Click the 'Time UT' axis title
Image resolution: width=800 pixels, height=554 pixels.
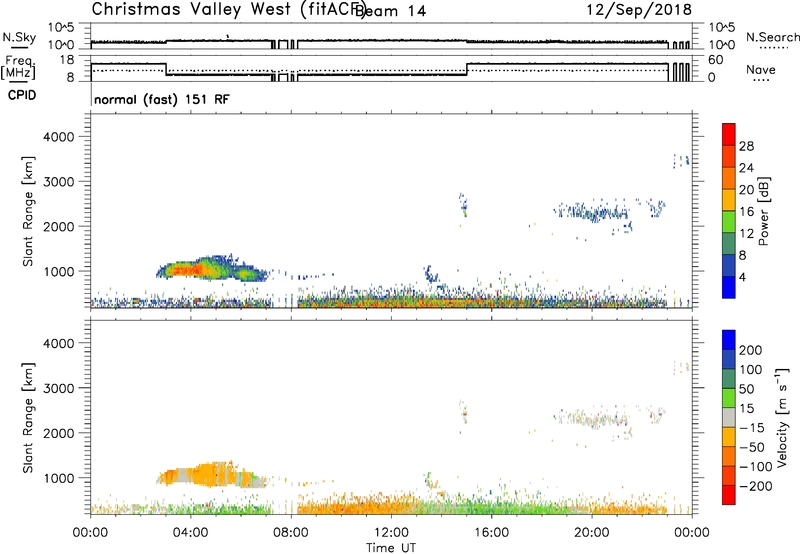click(x=391, y=548)
